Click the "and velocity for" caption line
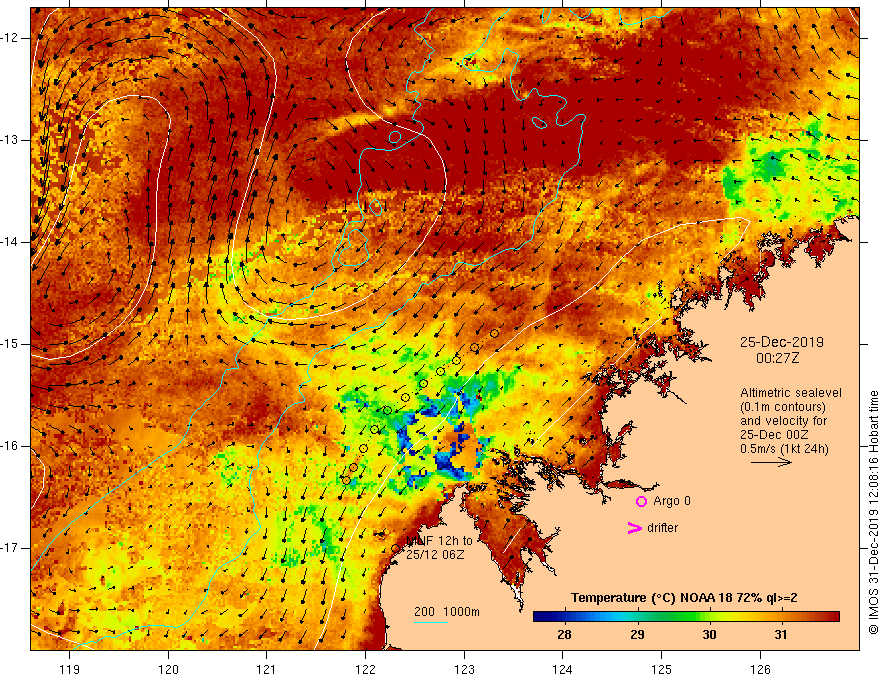This screenshot has width=880, height=680. [x=783, y=421]
